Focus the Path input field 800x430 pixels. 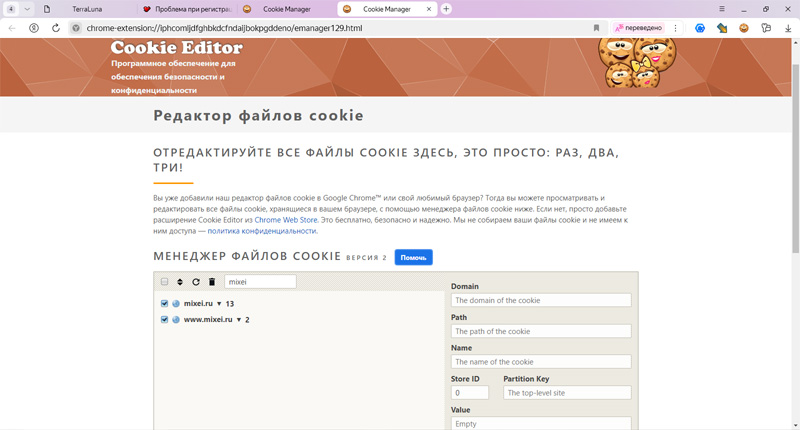tap(541, 331)
